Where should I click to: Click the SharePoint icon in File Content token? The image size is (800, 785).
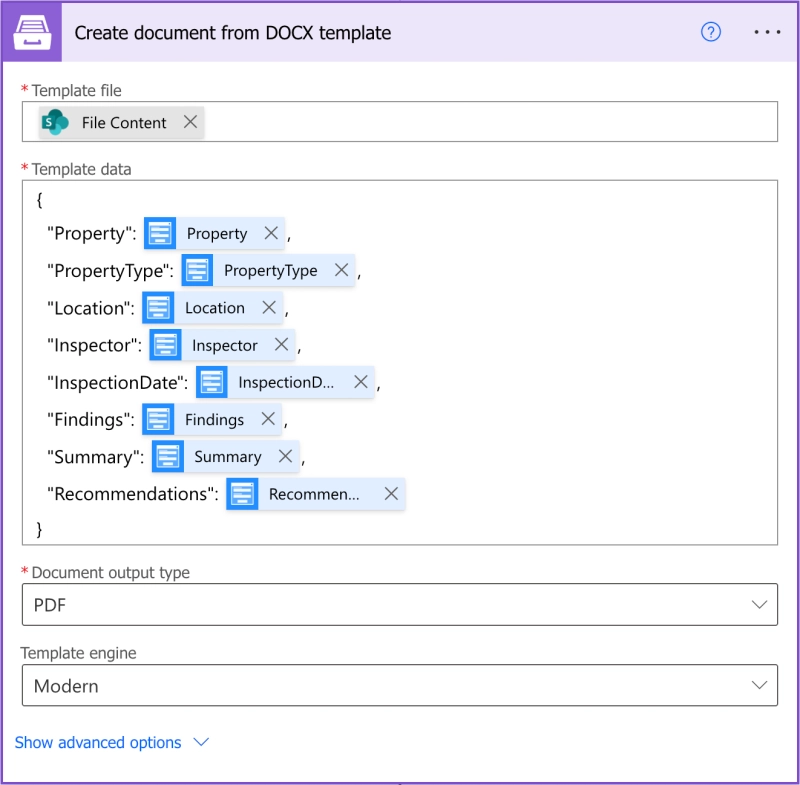pos(55,122)
